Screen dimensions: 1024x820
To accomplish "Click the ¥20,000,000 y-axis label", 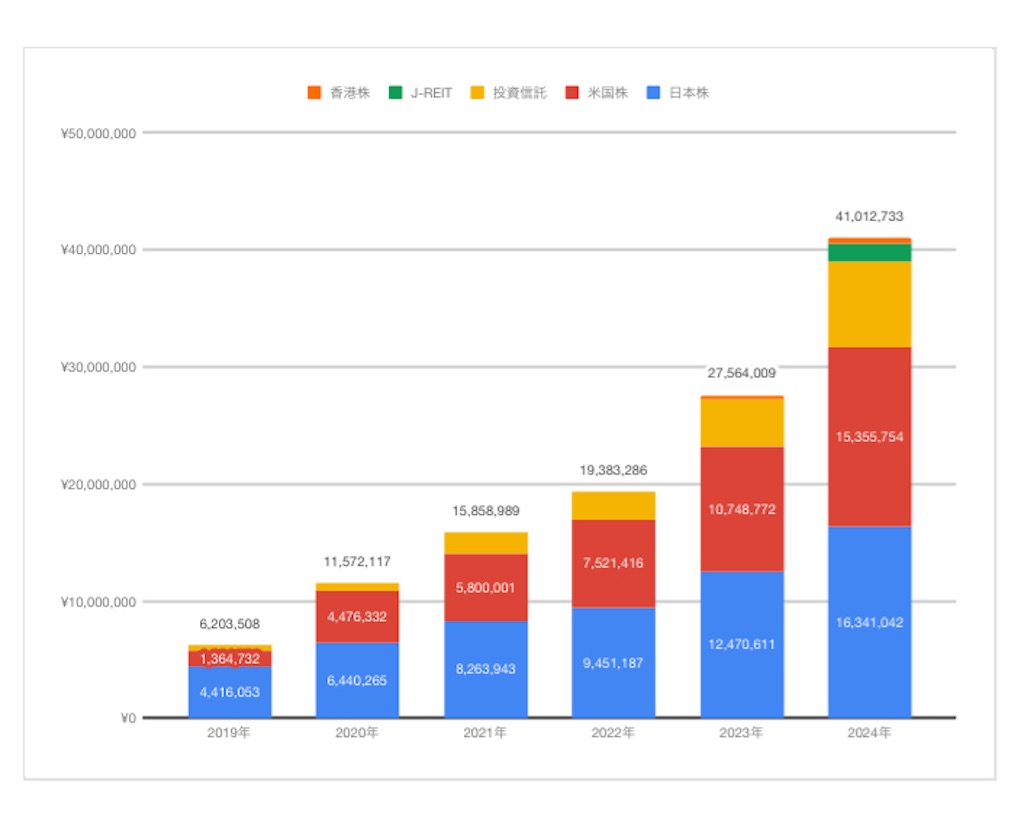I will [x=98, y=484].
